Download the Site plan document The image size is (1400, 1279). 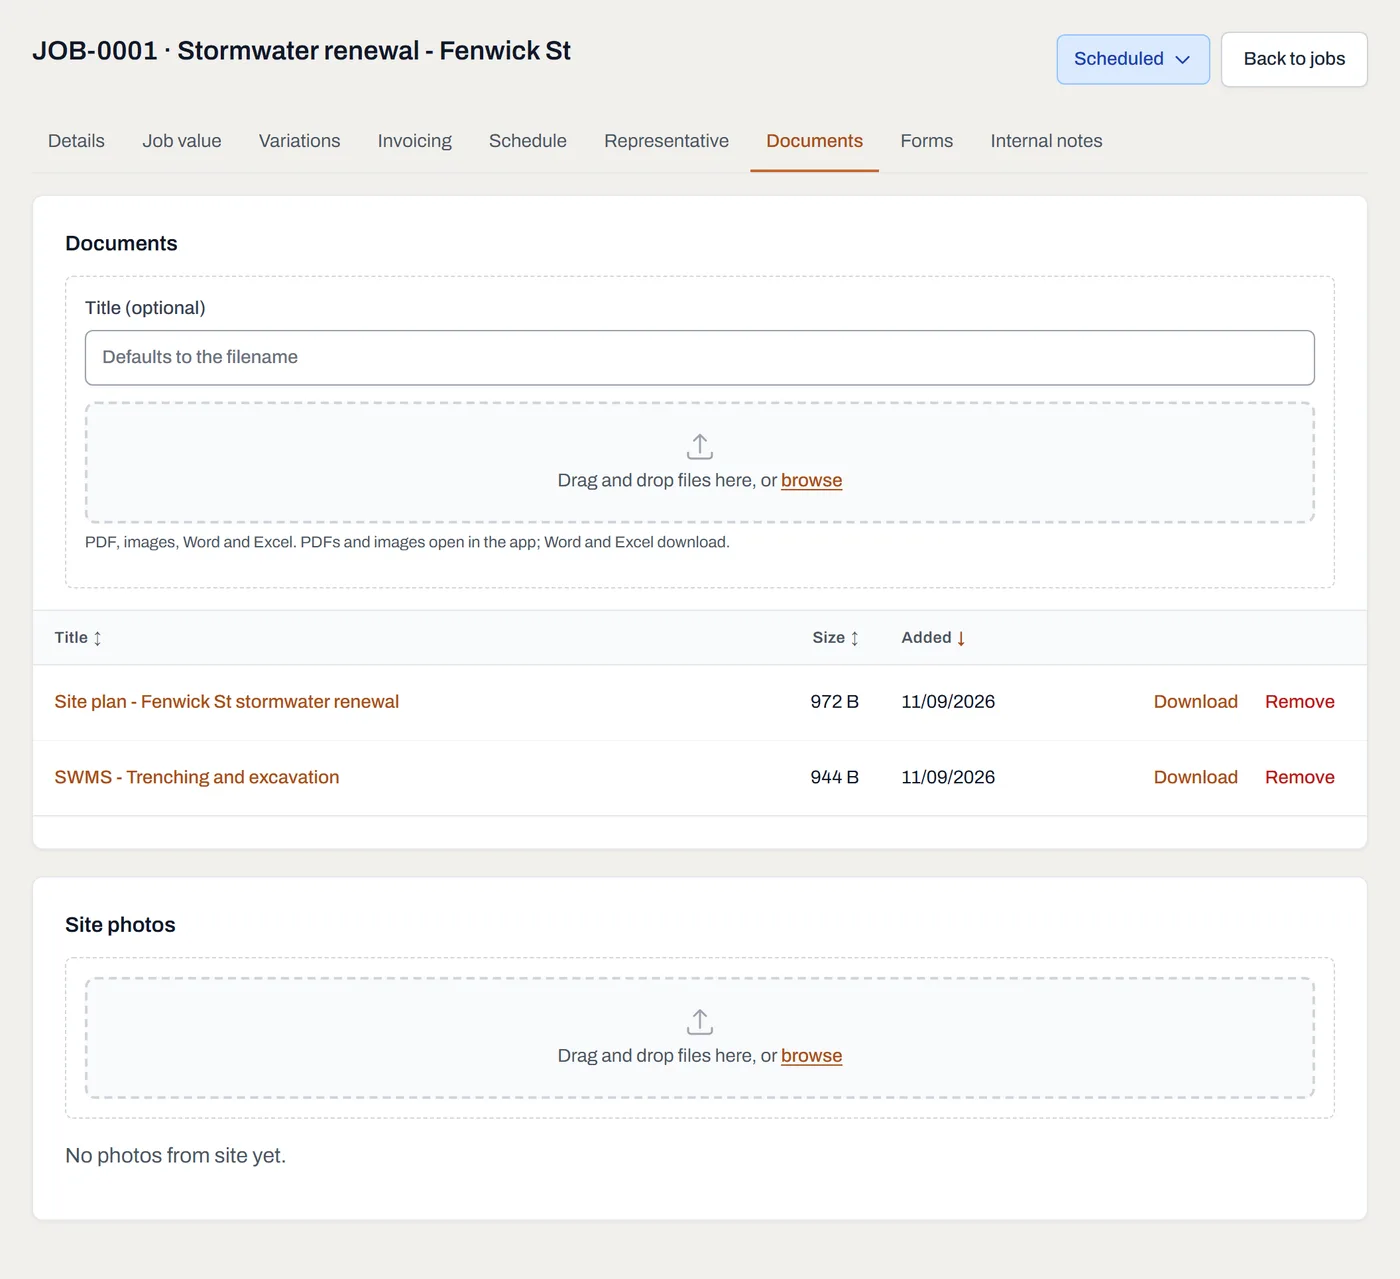click(1196, 702)
